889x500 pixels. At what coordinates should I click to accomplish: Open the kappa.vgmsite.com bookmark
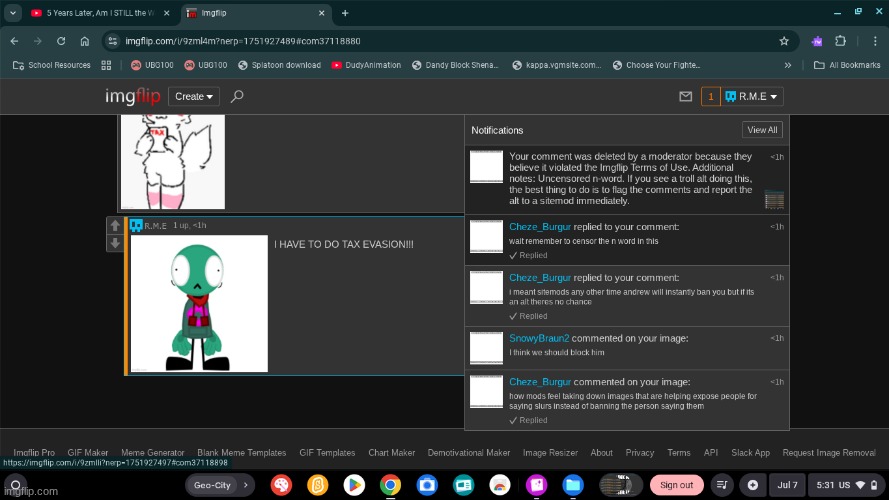tap(556, 65)
